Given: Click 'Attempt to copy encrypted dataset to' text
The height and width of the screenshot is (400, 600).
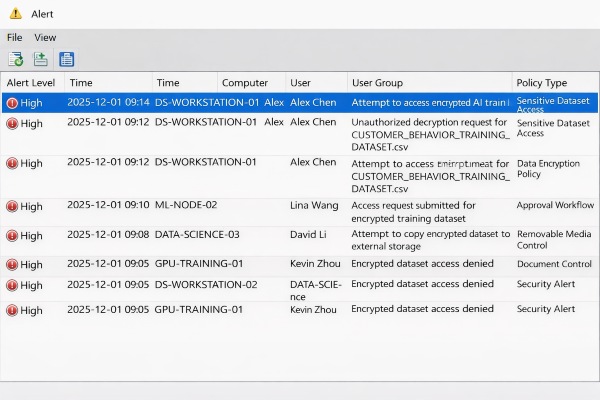Looking at the screenshot, I should tap(430, 234).
